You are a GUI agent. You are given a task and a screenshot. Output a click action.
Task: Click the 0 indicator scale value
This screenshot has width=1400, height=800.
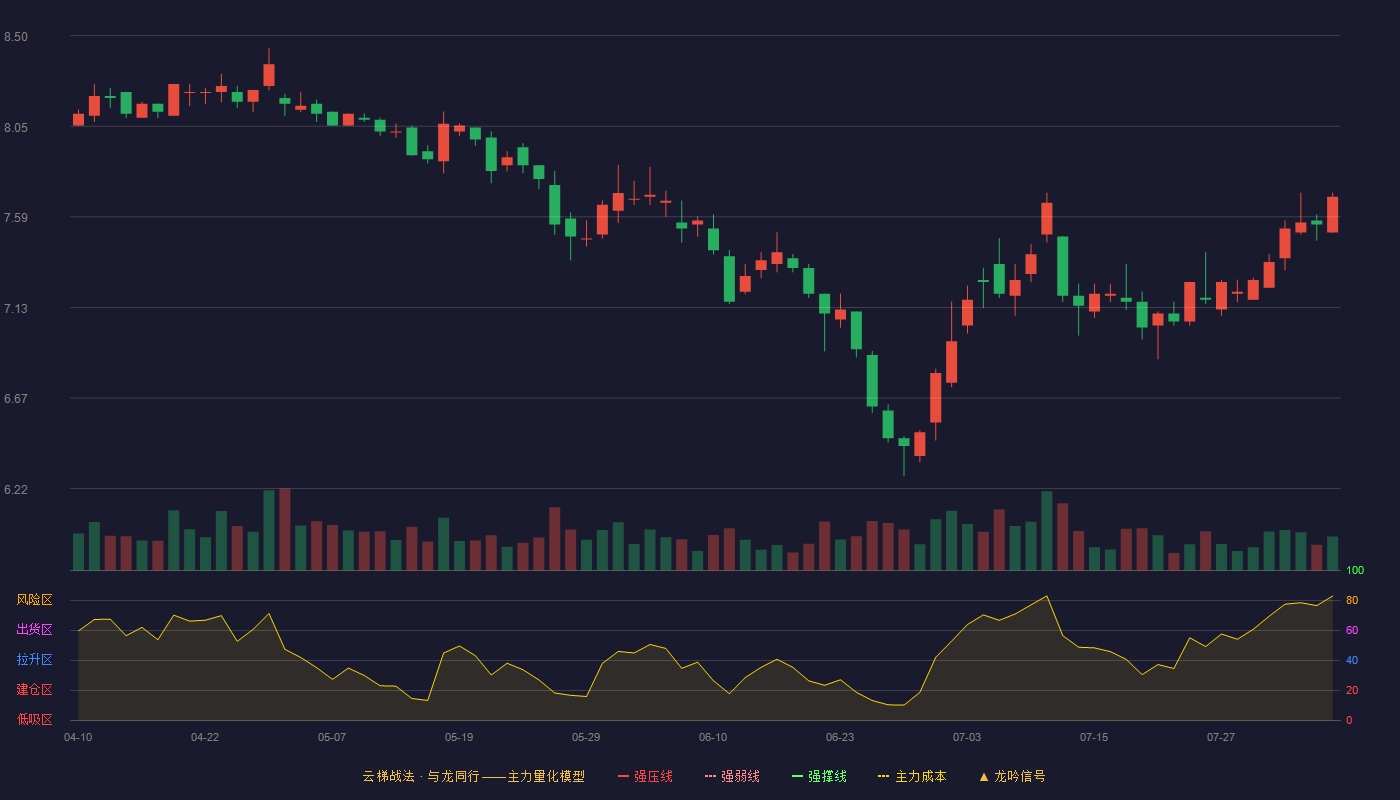[x=1349, y=720]
